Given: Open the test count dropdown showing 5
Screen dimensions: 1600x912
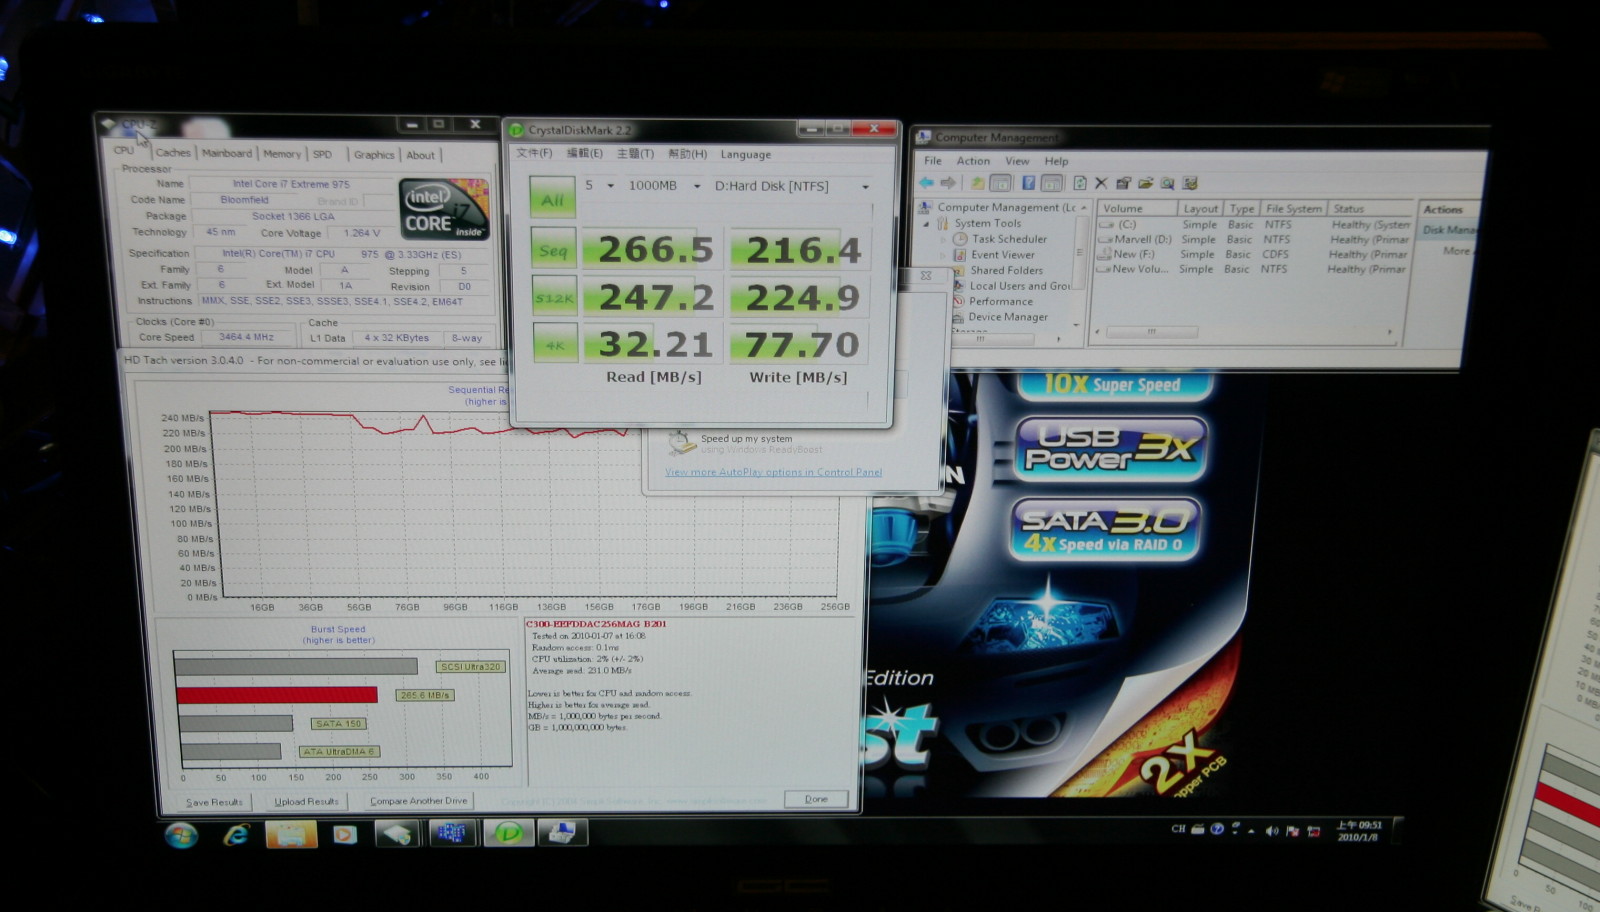Looking at the screenshot, I should (x=598, y=186).
